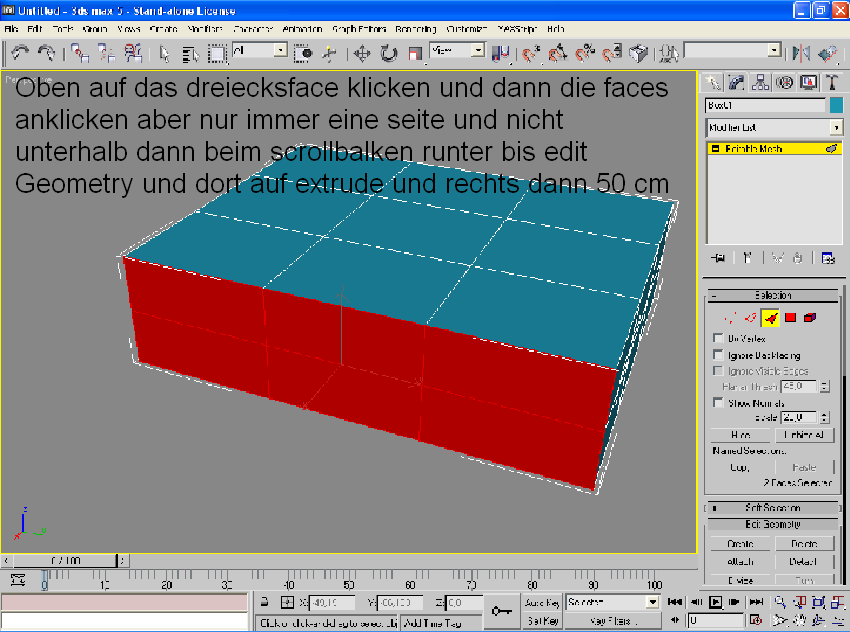The image size is (850, 632).
Task: Toggle the Show Normals checkbox
Action: point(718,402)
